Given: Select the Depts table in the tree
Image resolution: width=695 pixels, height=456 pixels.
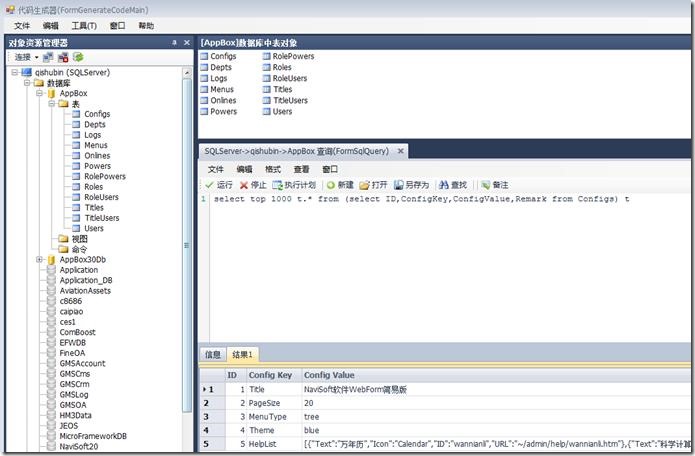Looking at the screenshot, I should (95, 125).
